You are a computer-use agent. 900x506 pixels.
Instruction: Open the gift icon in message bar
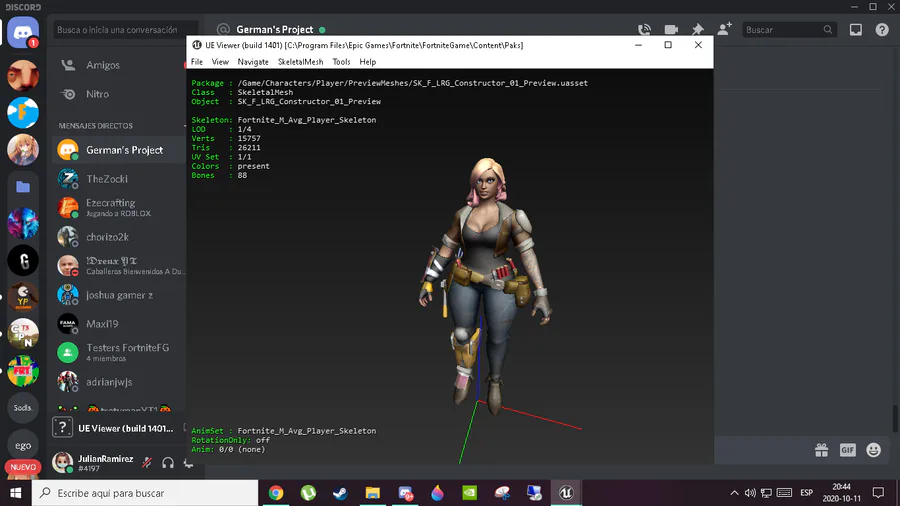[x=821, y=450]
